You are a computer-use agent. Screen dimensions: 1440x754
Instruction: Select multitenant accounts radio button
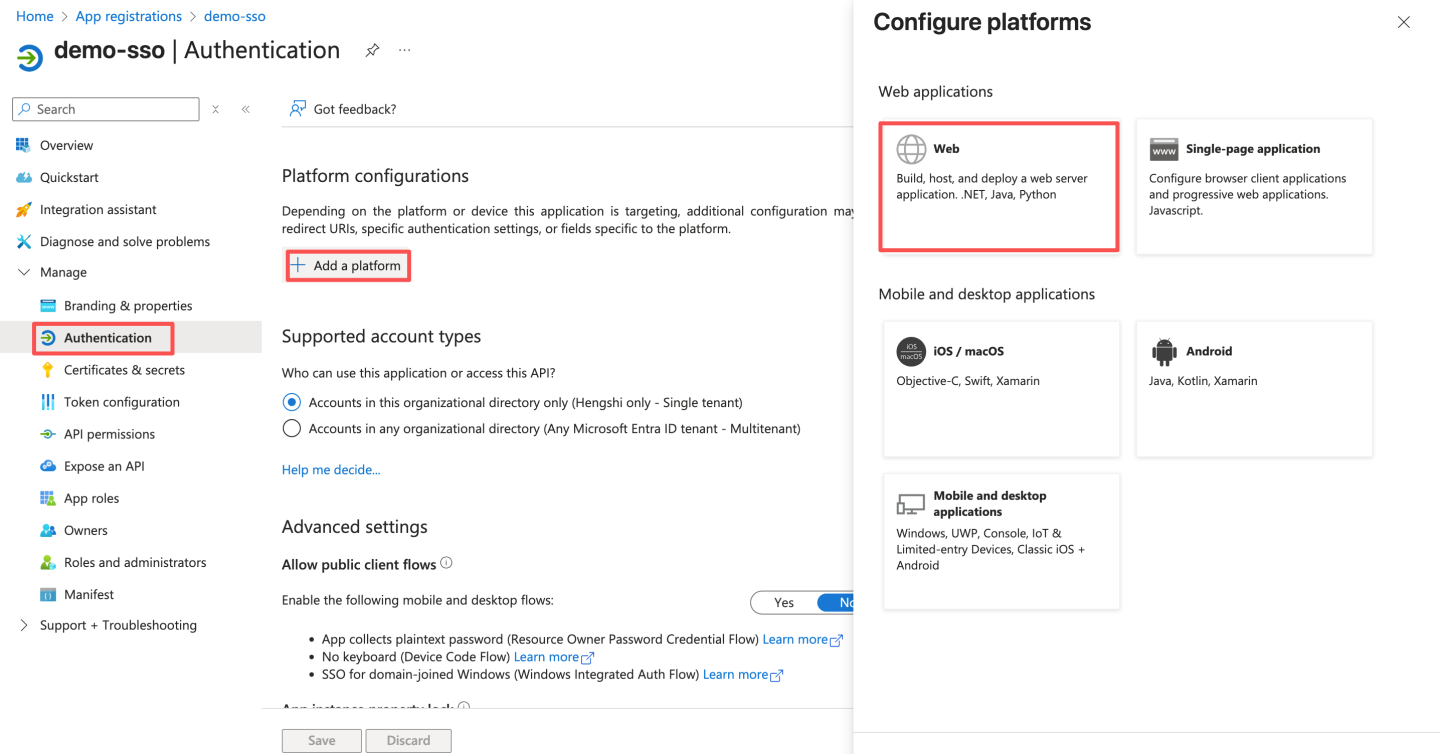[292, 428]
